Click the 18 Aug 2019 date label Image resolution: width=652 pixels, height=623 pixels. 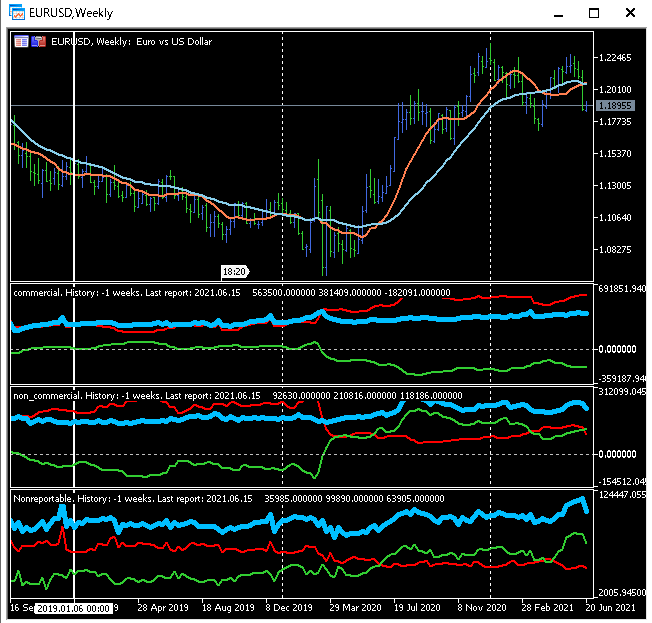[228, 608]
